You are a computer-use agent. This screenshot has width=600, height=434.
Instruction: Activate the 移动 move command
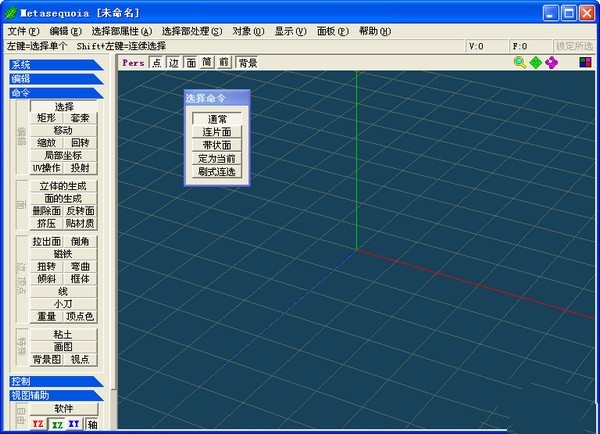pyautogui.click(x=64, y=131)
